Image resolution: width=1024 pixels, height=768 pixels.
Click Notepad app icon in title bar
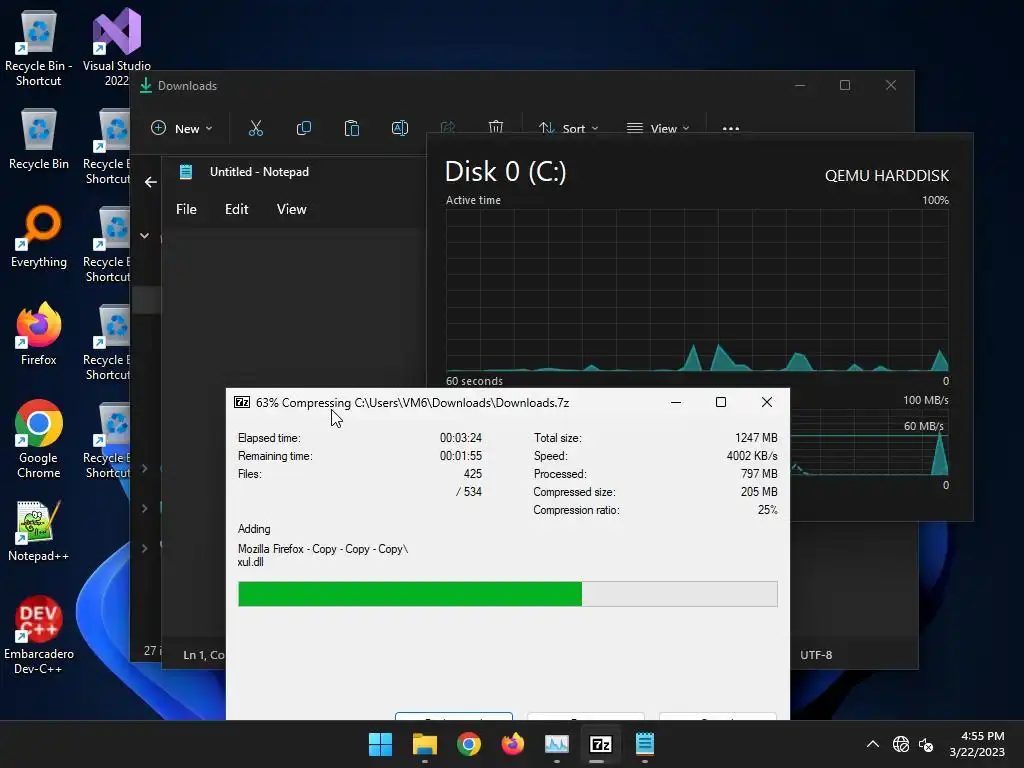click(186, 172)
